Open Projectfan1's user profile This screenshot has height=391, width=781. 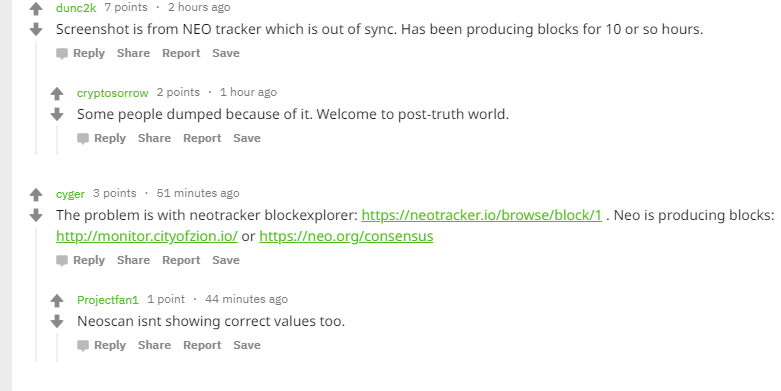pos(108,299)
